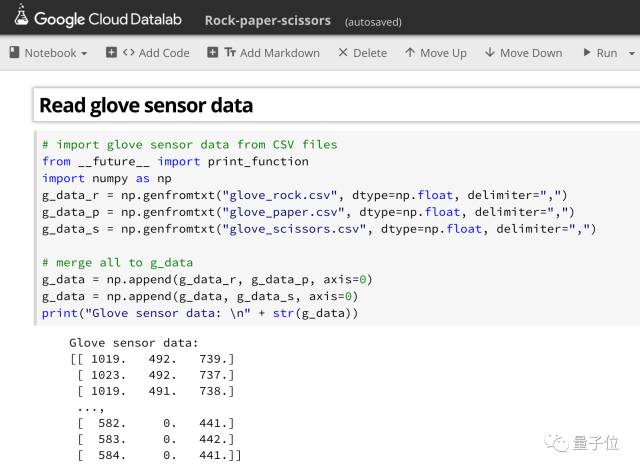Place cursor on 'from __future__ import print_function' line
The image size is (640, 471).
(176, 162)
